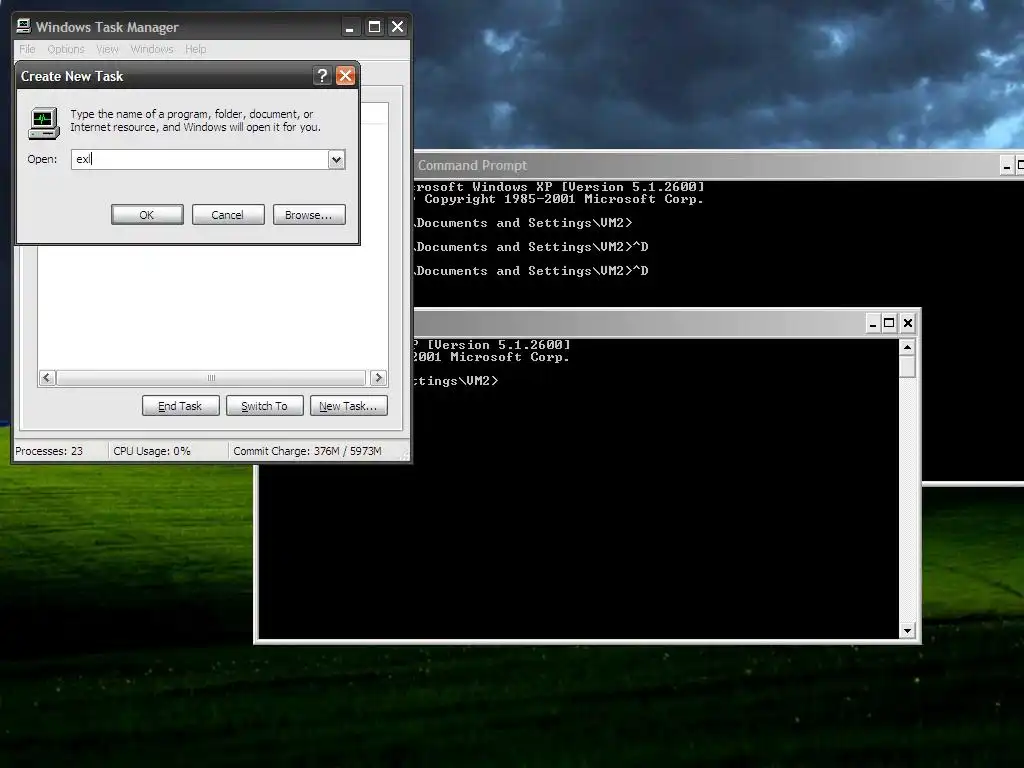This screenshot has height=768, width=1024.
Task: Open the File menu in Task Manager
Action: [x=27, y=49]
